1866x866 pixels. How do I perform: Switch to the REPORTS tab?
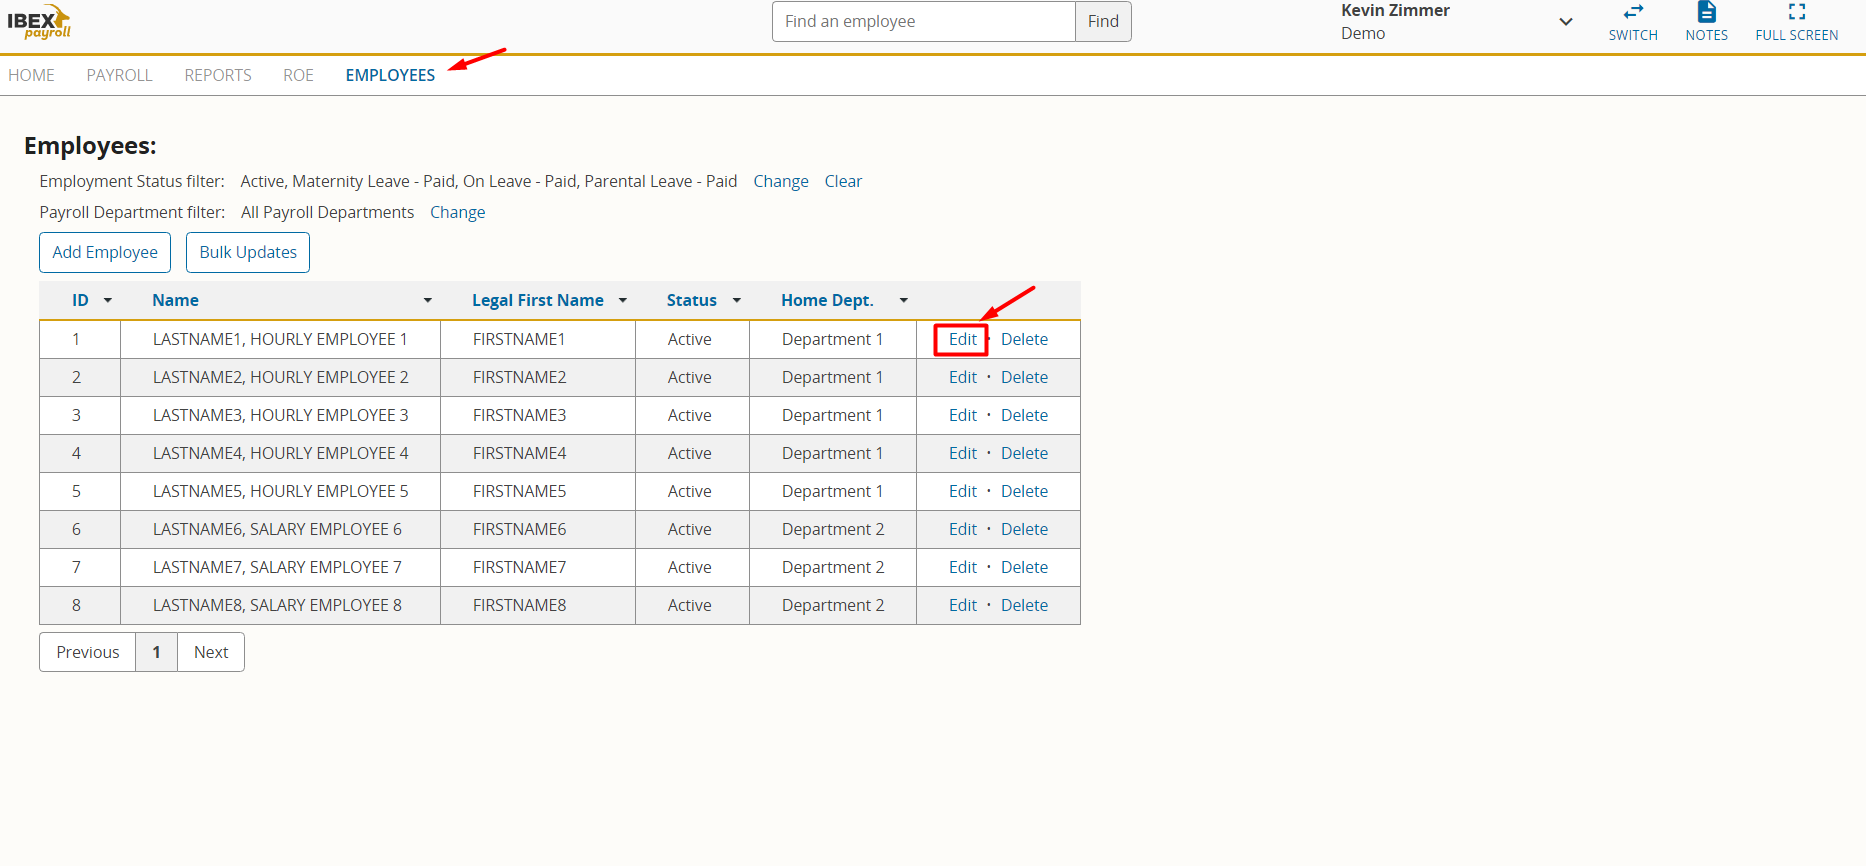click(218, 75)
